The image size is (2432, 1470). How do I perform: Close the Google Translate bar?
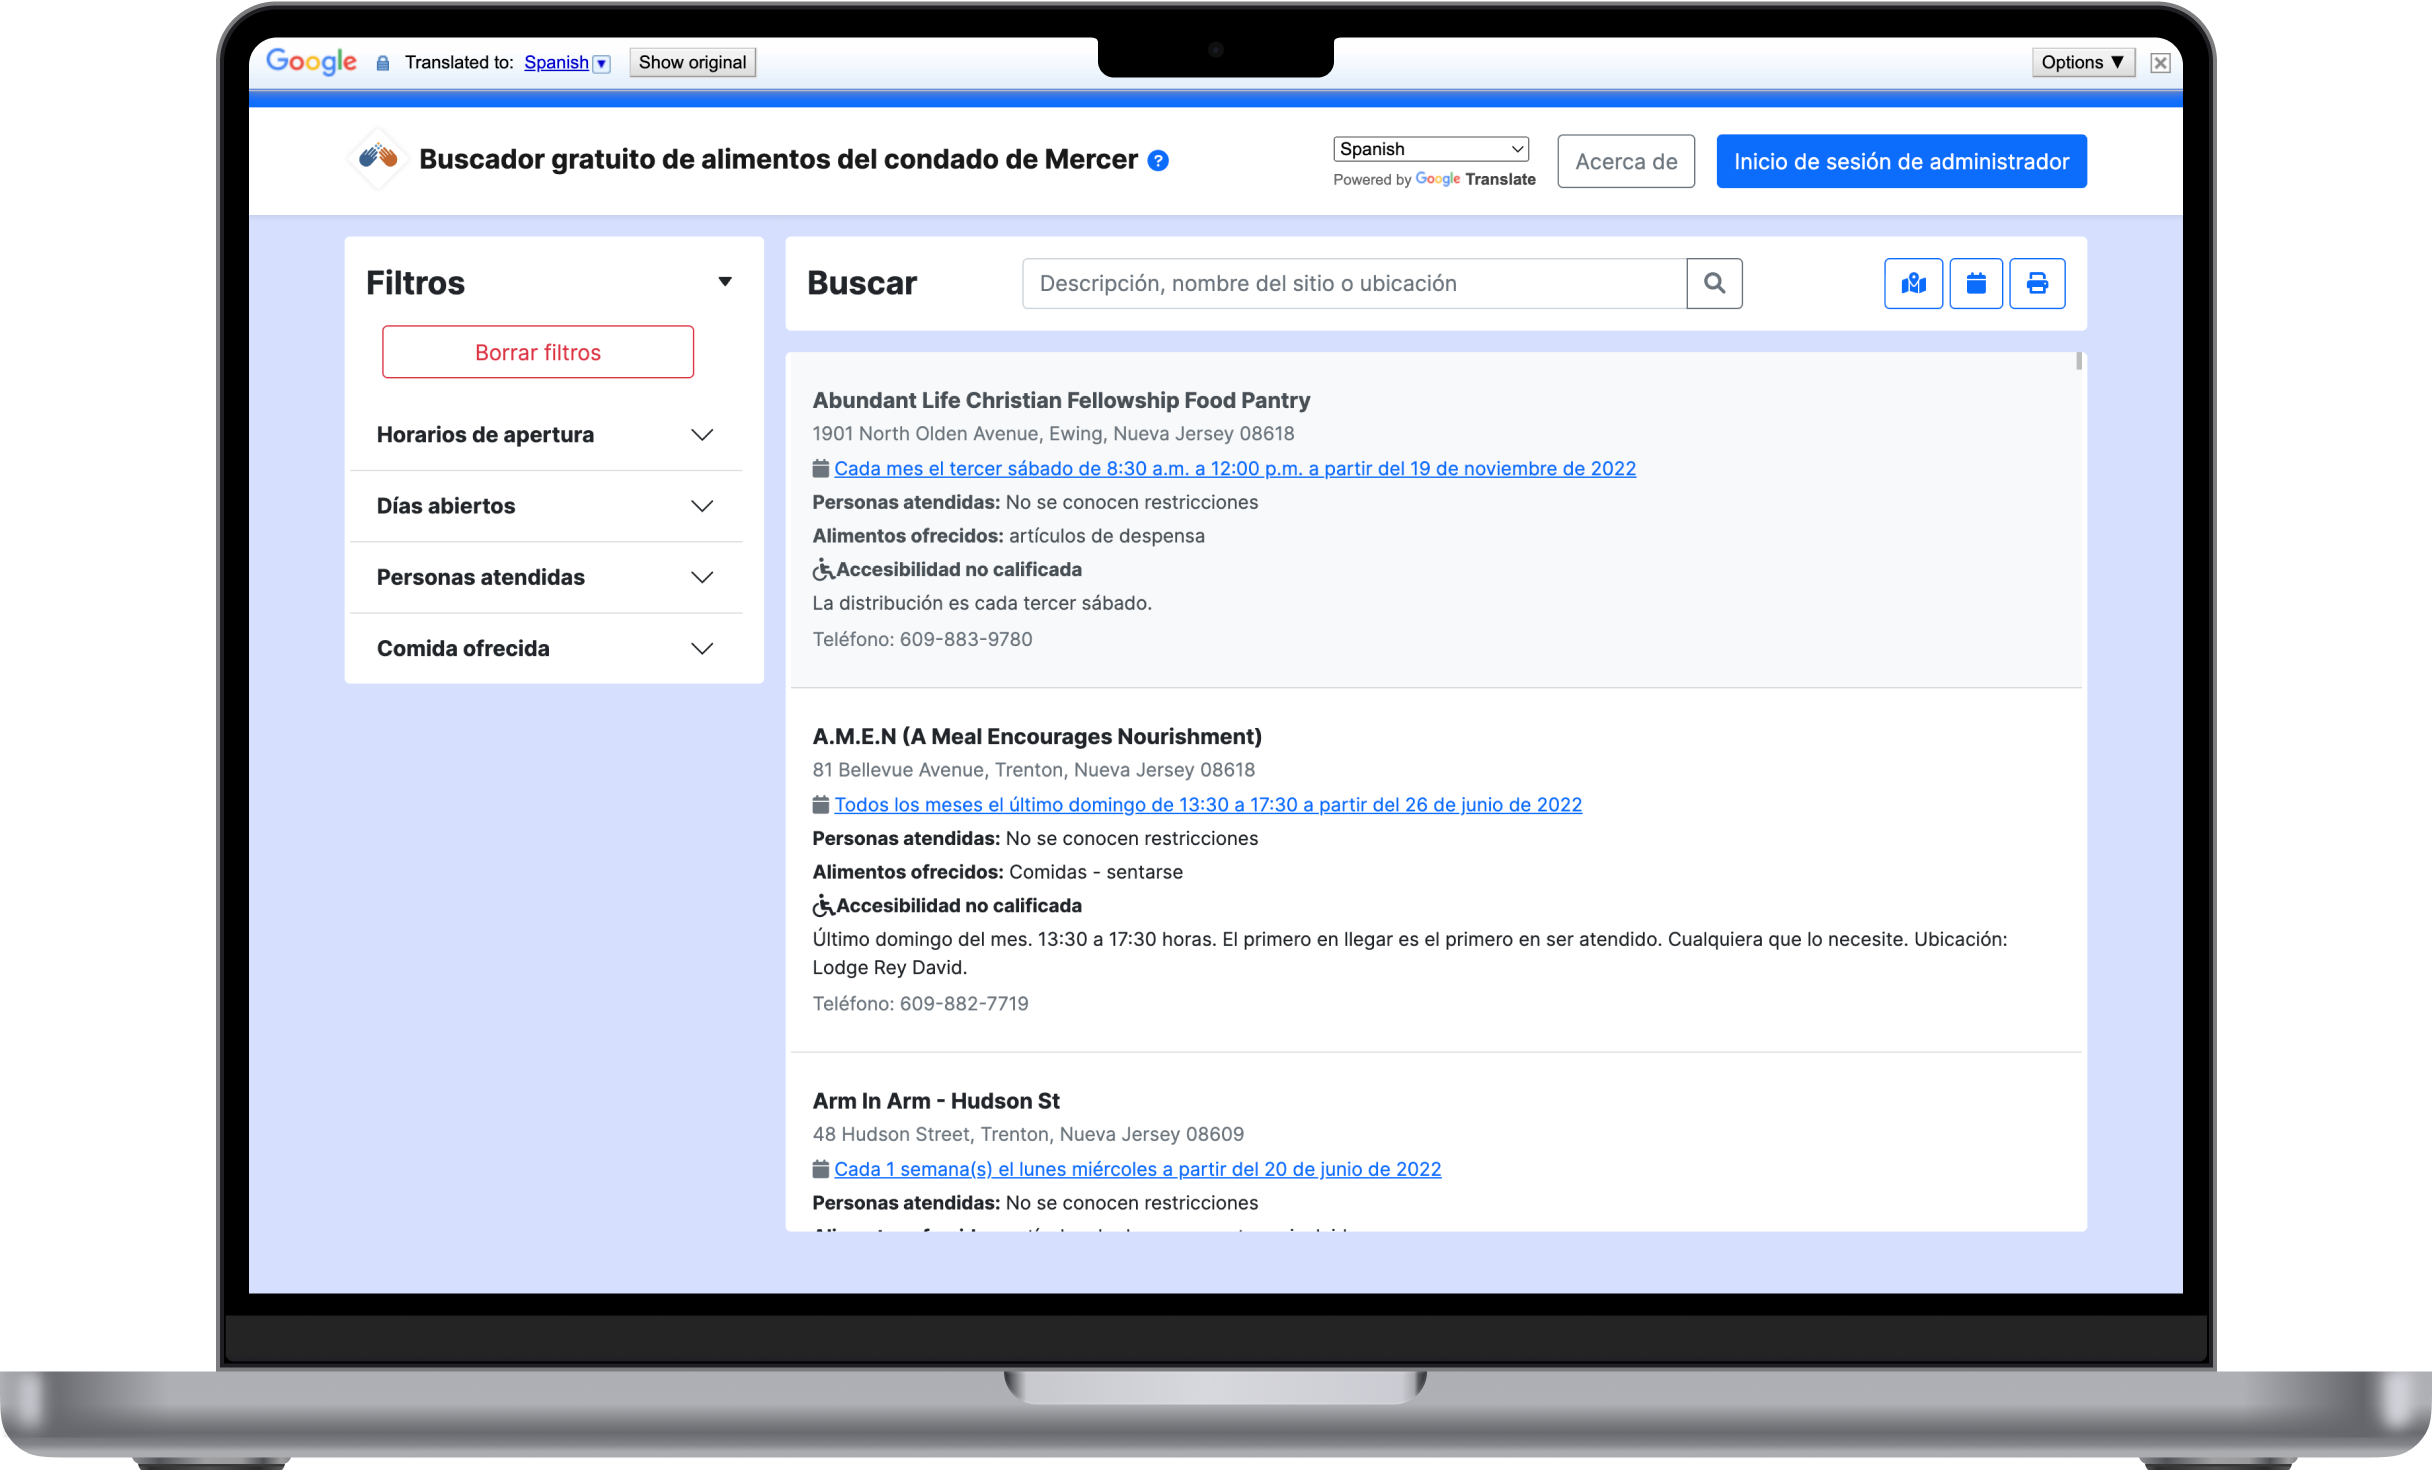pyautogui.click(x=2160, y=63)
